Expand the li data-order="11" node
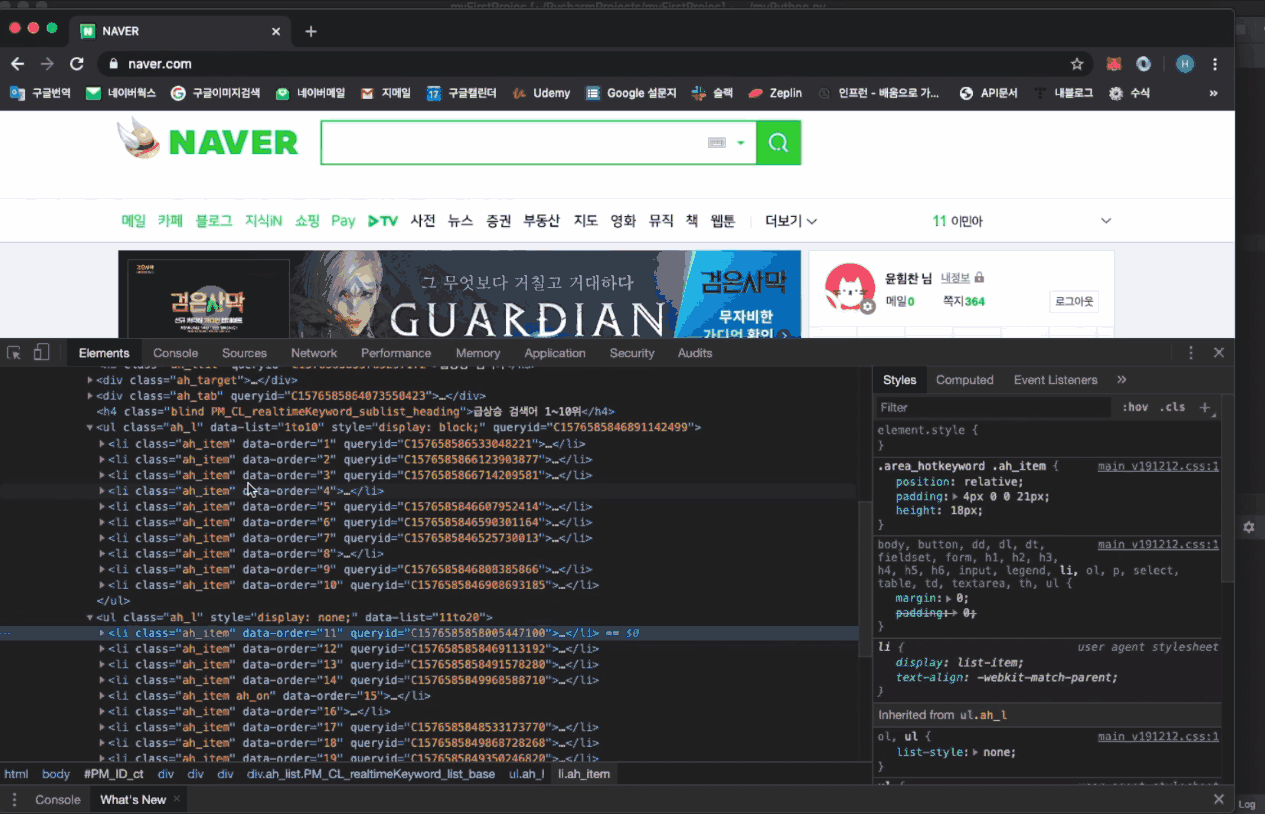This screenshot has height=814, width=1265. (102, 633)
